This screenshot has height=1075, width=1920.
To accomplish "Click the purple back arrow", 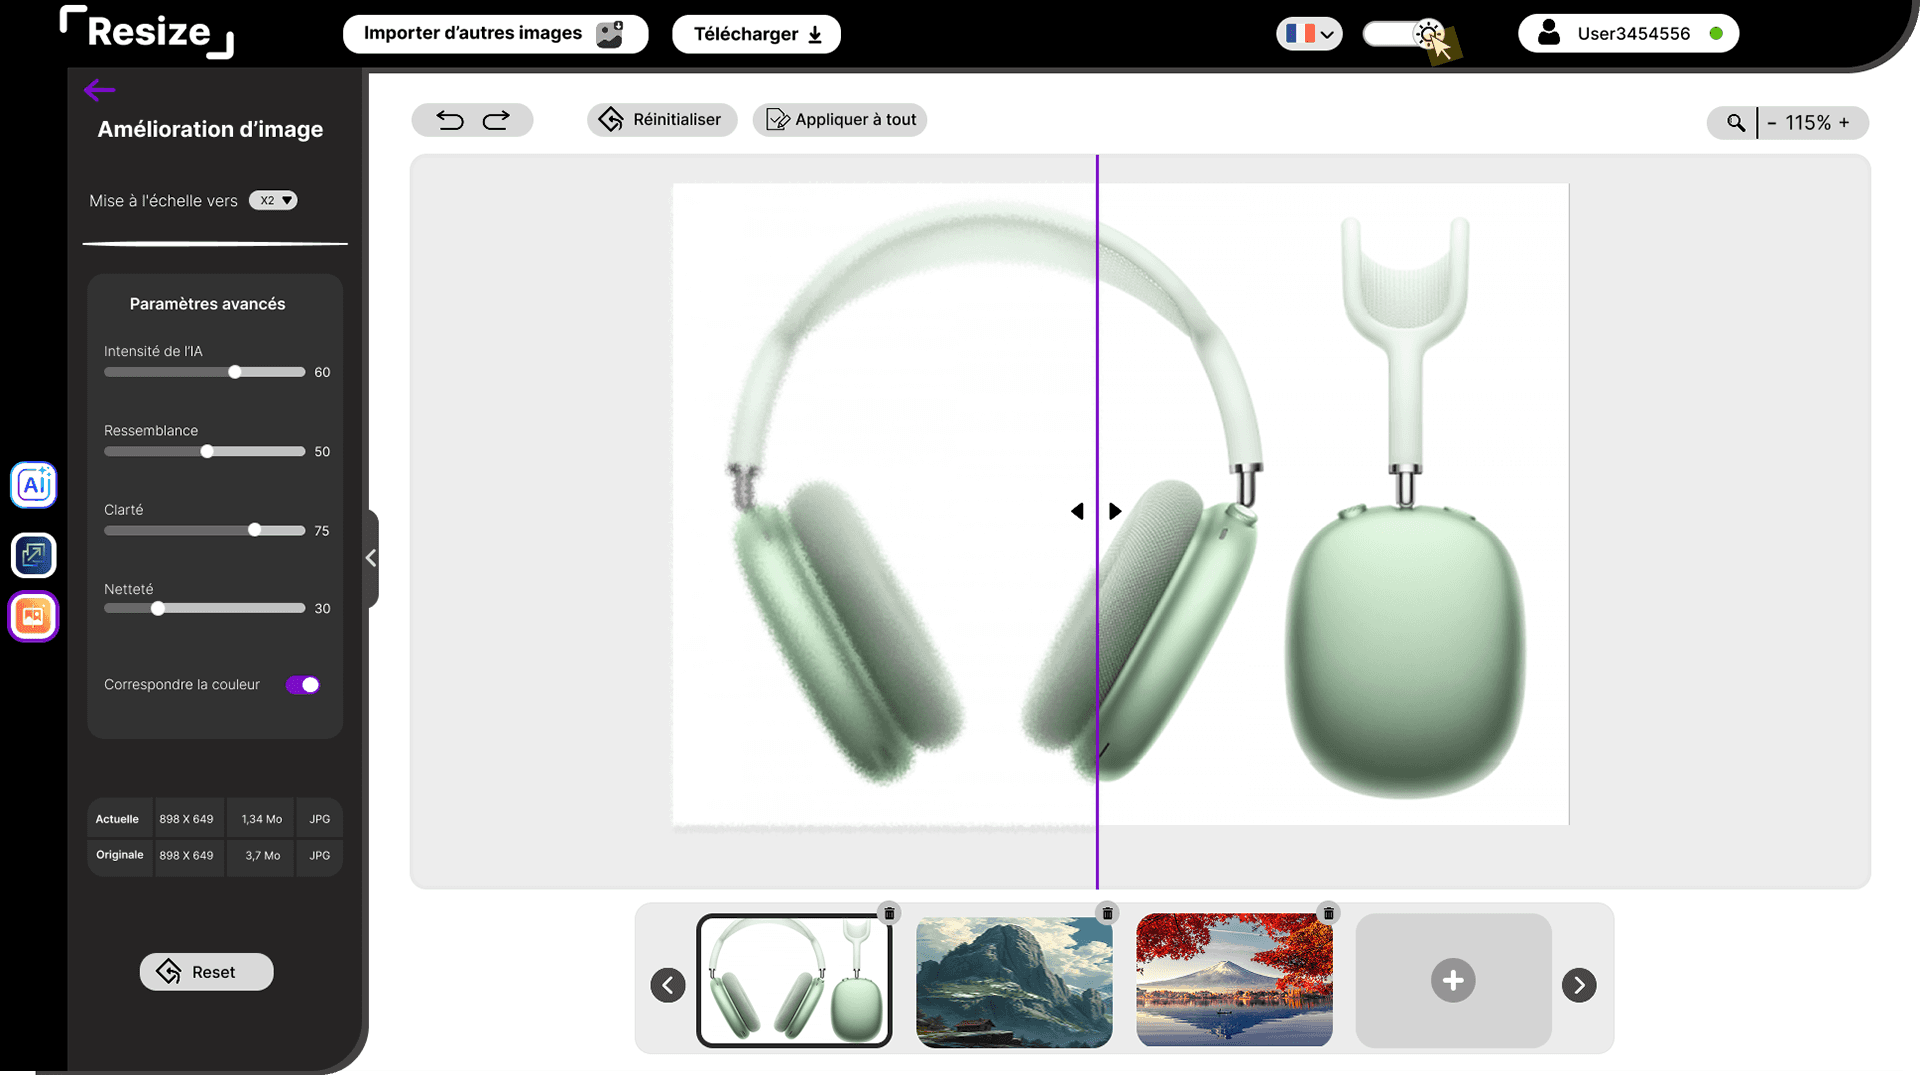I will [x=99, y=90].
